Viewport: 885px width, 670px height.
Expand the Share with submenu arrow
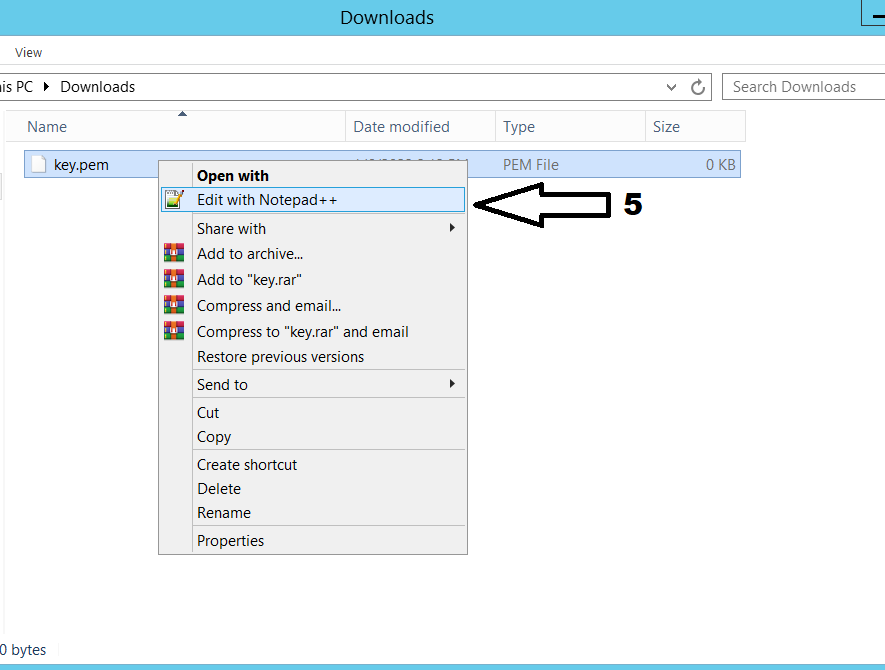click(x=452, y=228)
